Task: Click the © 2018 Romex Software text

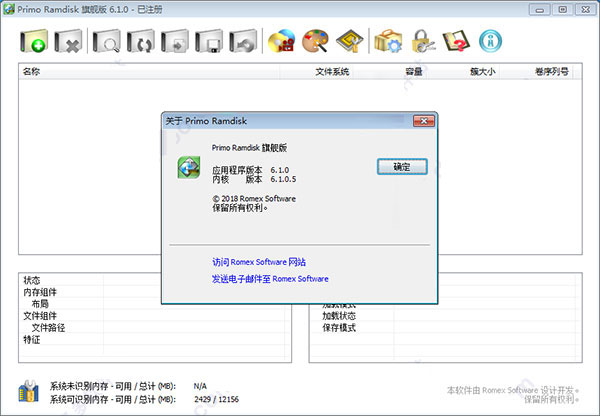Action: (254, 199)
